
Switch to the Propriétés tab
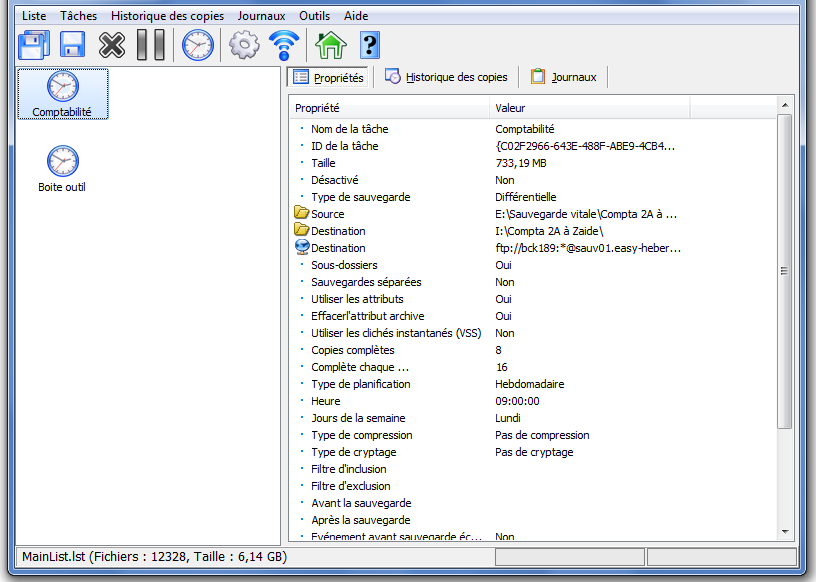328,78
